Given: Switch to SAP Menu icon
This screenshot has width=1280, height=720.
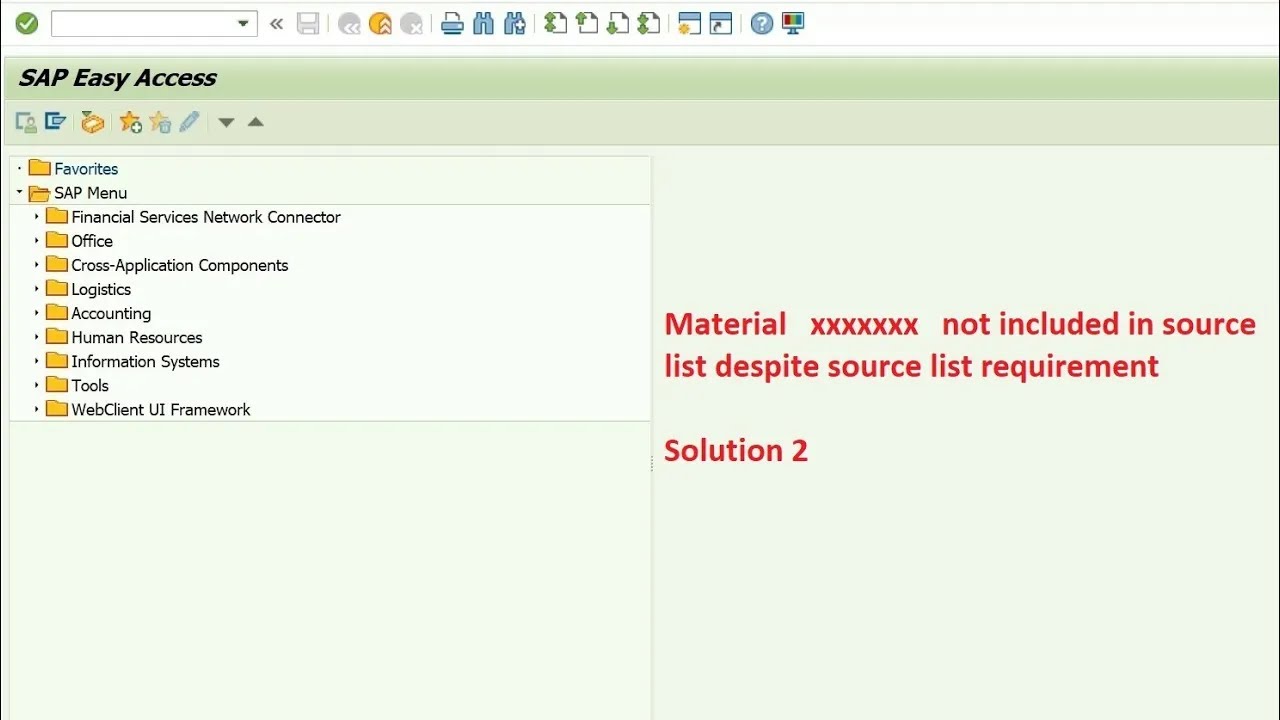Looking at the screenshot, I should 55,122.
